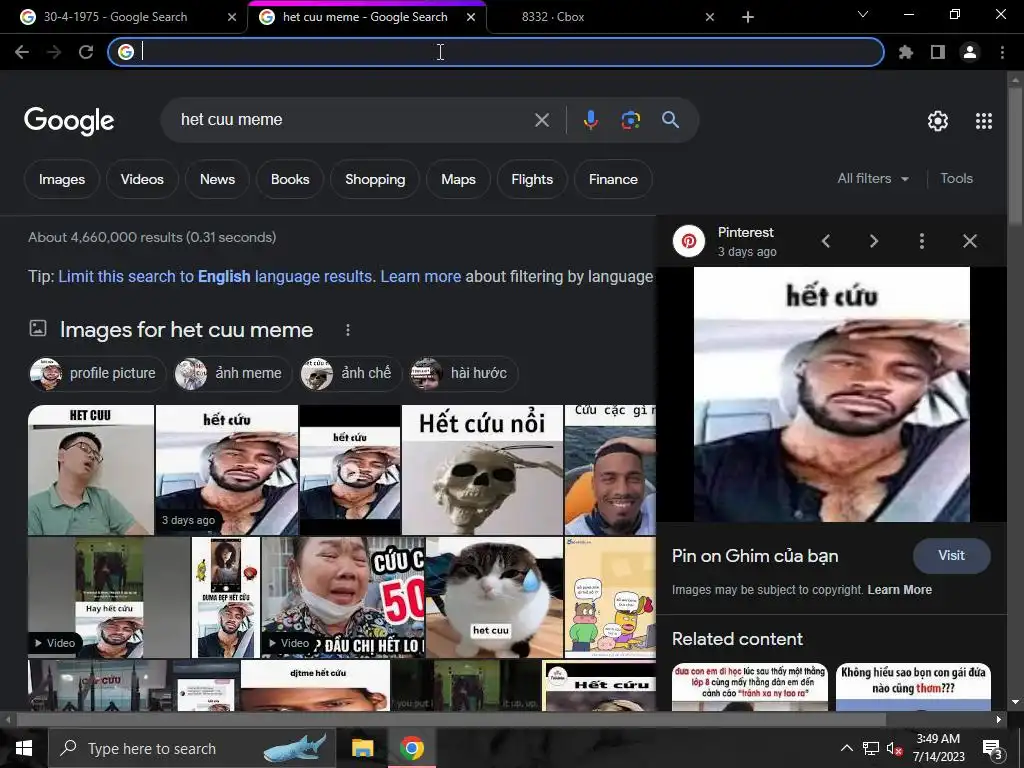Open the clock showing 3:49 AM
The width and height of the screenshot is (1024, 768).
(938, 748)
